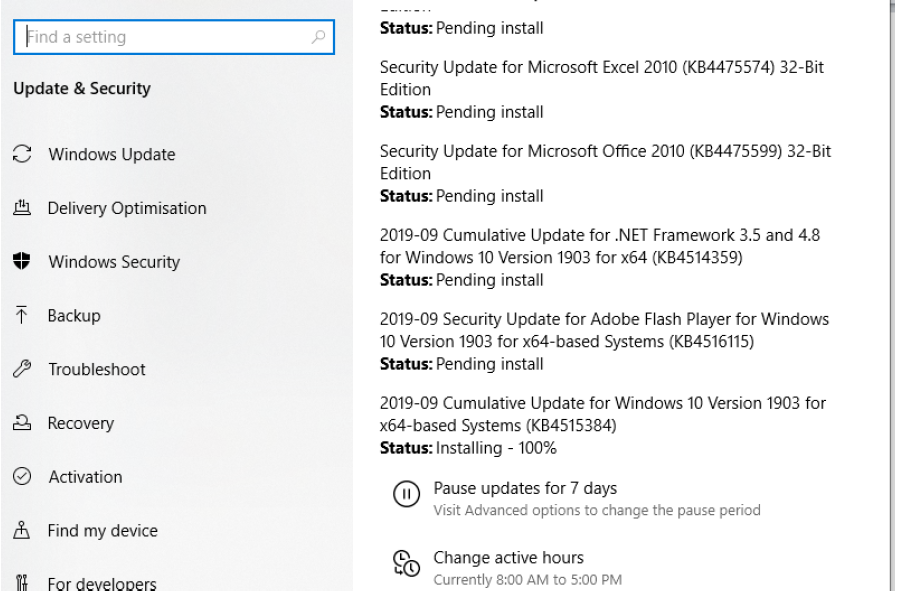This screenshot has width=897, height=592.
Task: Select Backup in the sidebar
Action: 74,315
